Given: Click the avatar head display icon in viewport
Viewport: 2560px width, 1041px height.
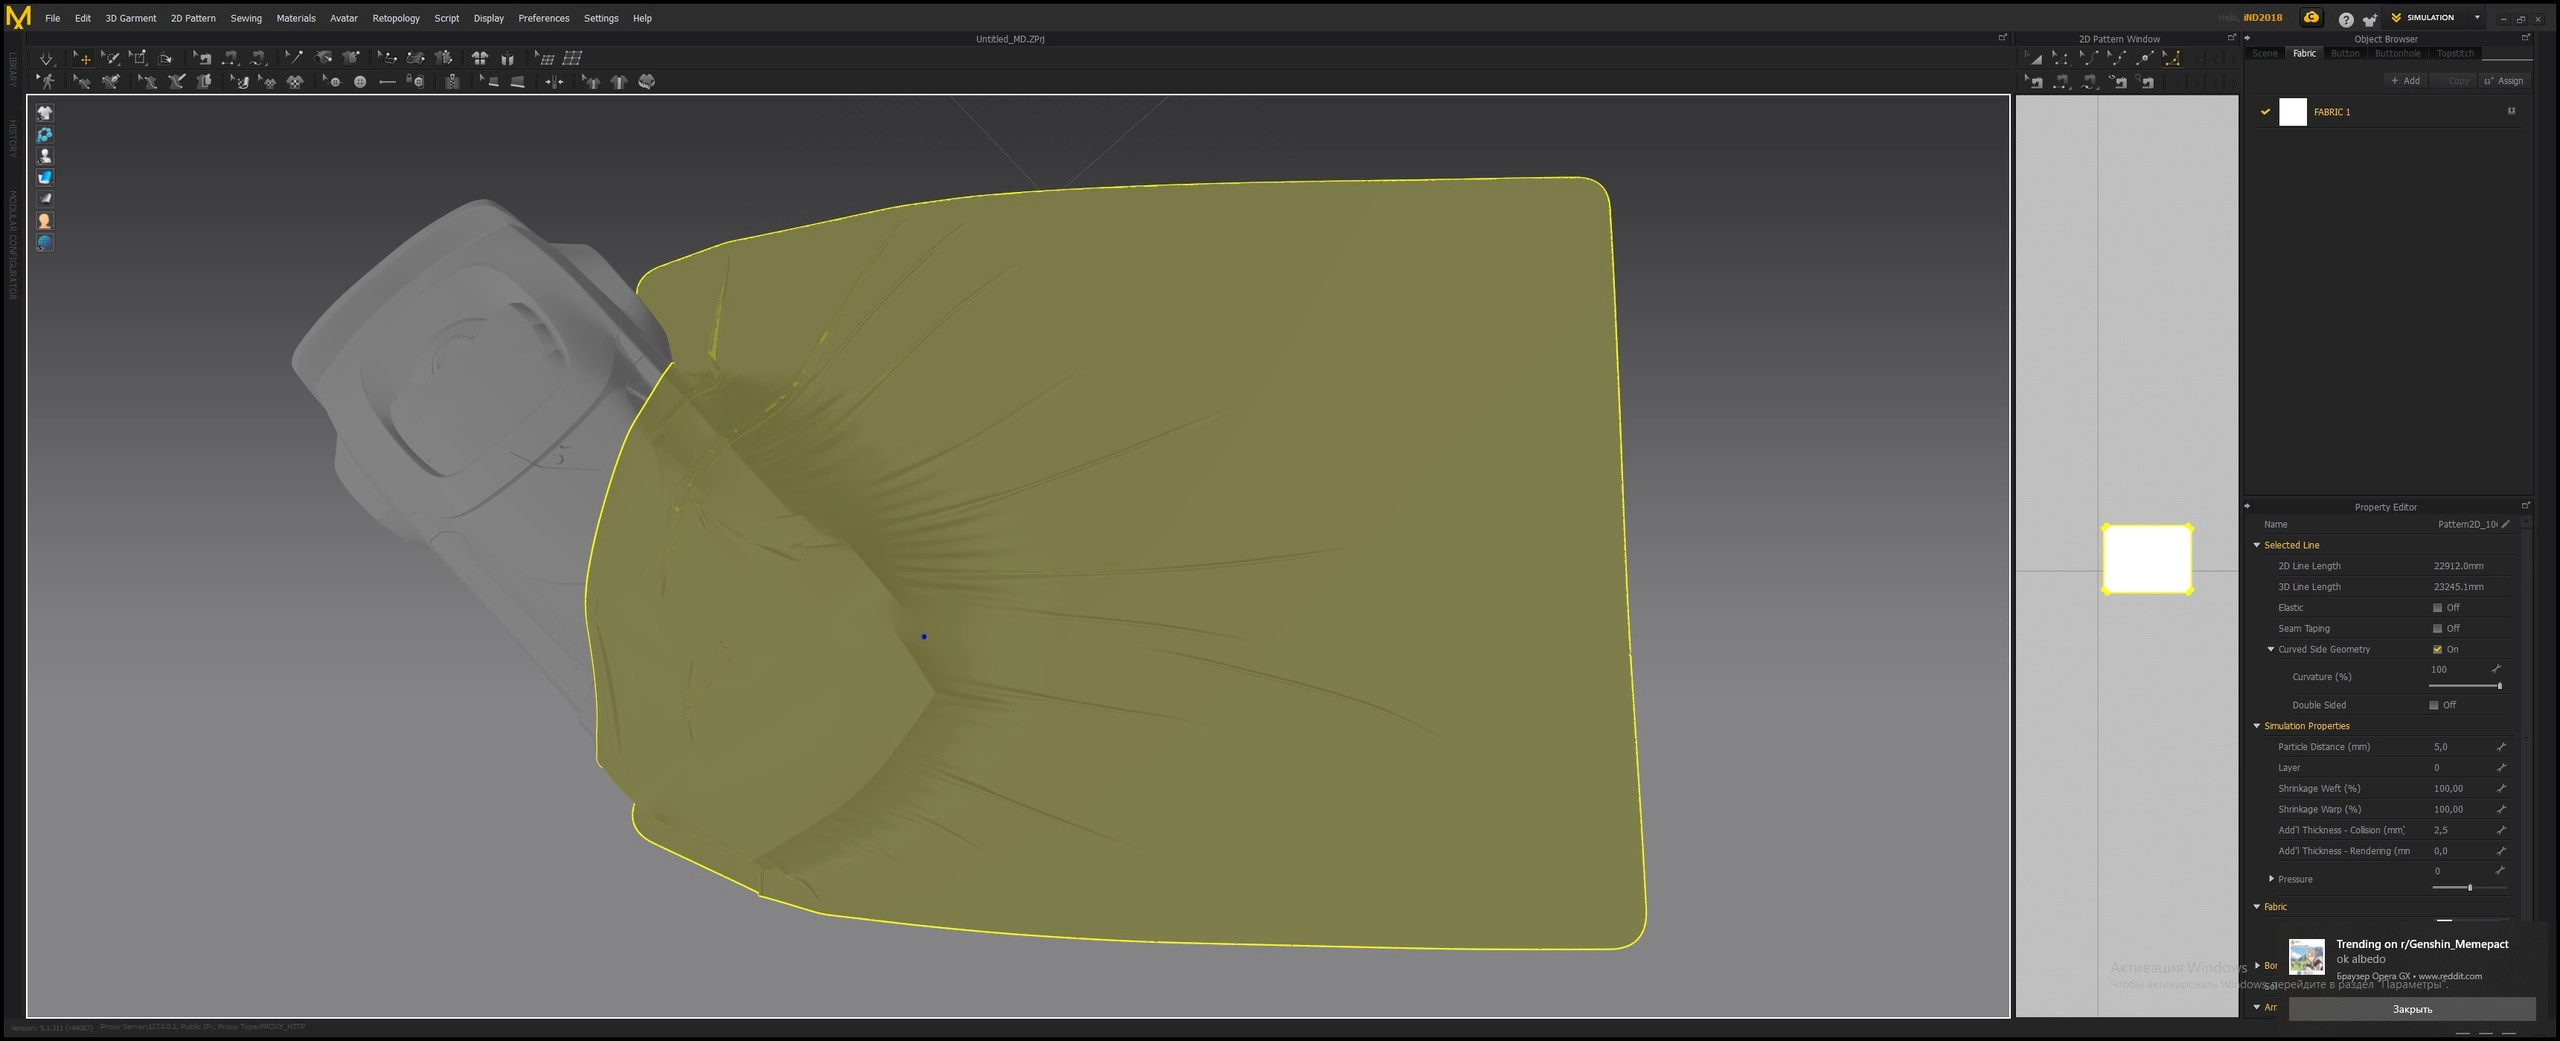Looking at the screenshot, I should point(45,221).
